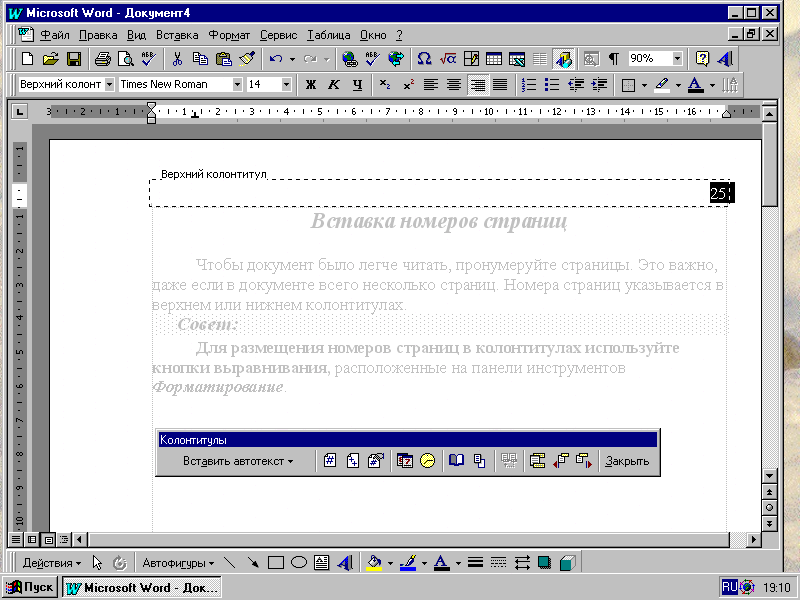Show nonprinting characters with the paragraph mark
The width and height of the screenshot is (800, 600).
614,59
